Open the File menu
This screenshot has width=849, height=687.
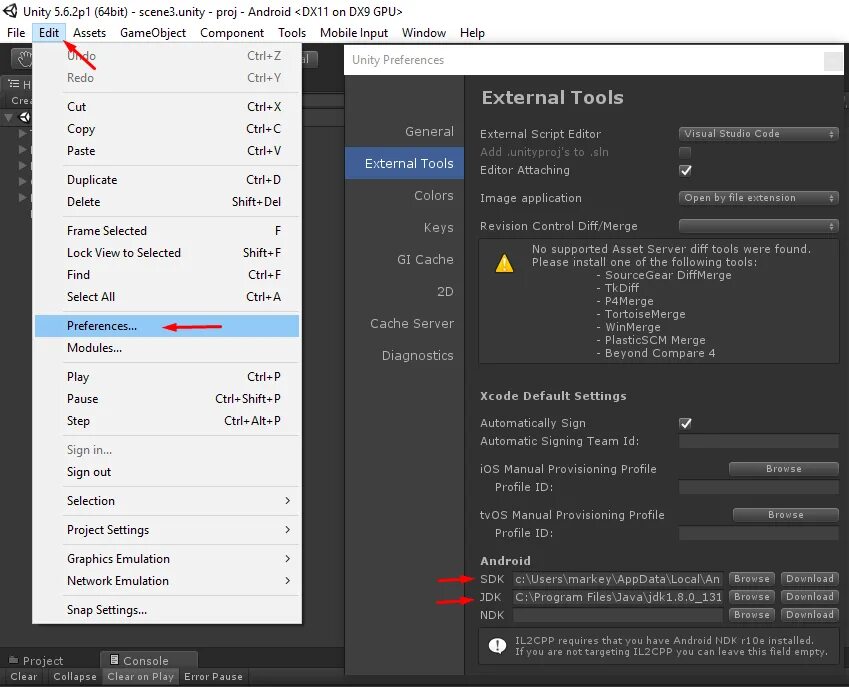(16, 33)
